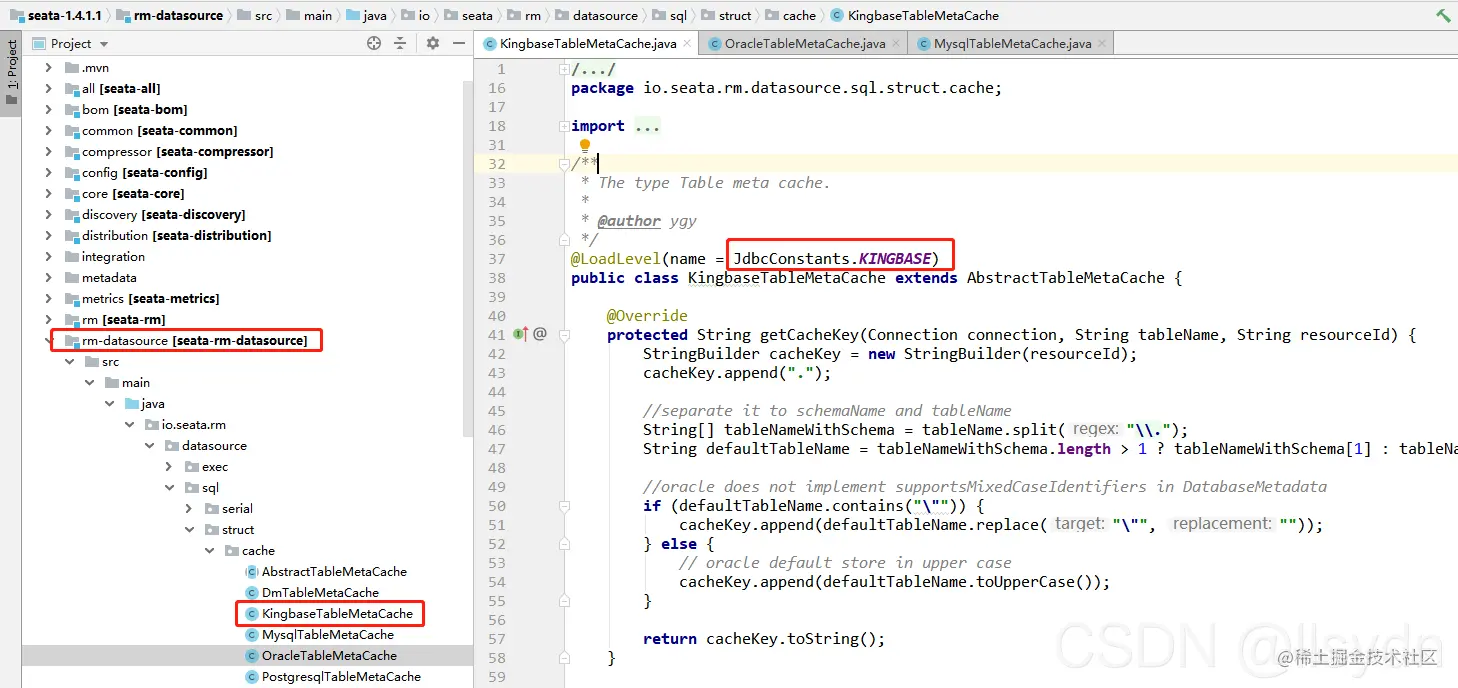
Task: Expand the common [seata-common] module
Action: click(49, 130)
